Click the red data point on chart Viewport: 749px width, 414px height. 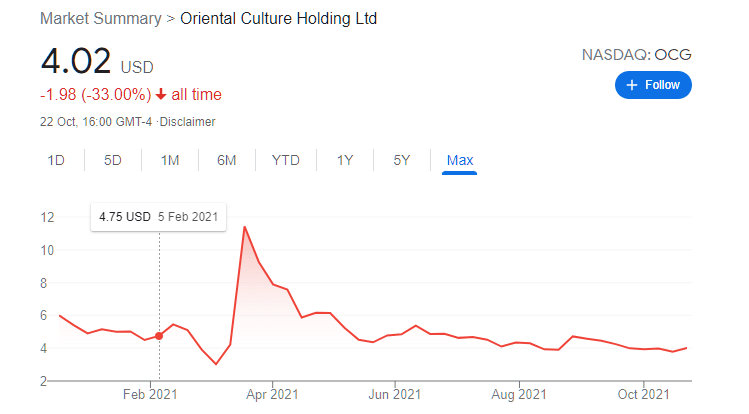click(x=159, y=336)
